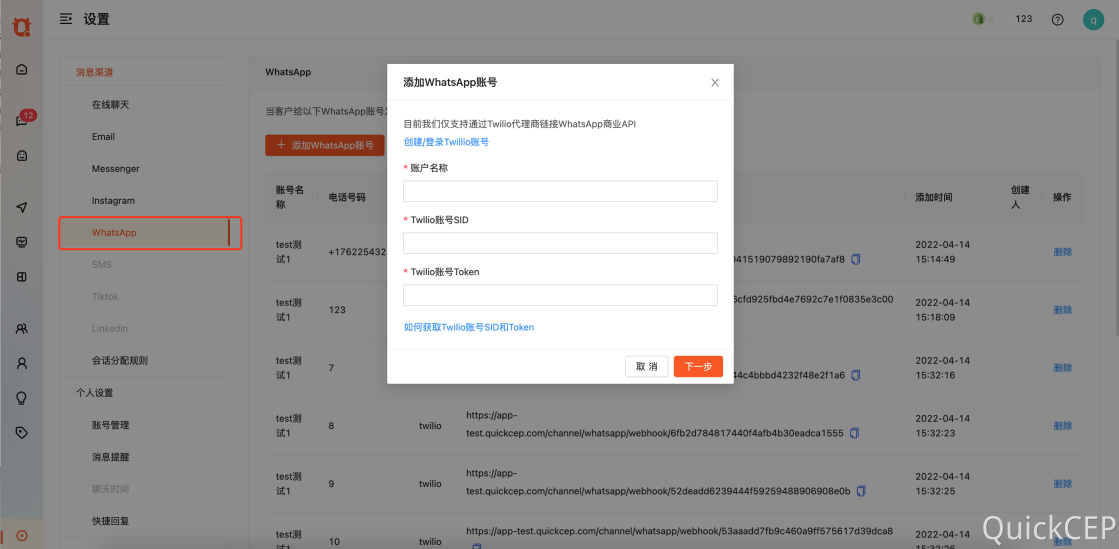Image resolution: width=1119 pixels, height=549 pixels.
Task: Select Linkedin in settings menu
Action: (x=109, y=328)
